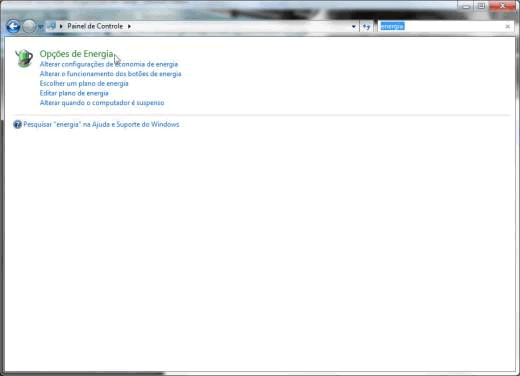The image size is (520, 376).
Task: Click the Opções de Energia battery icon
Action: 24,58
